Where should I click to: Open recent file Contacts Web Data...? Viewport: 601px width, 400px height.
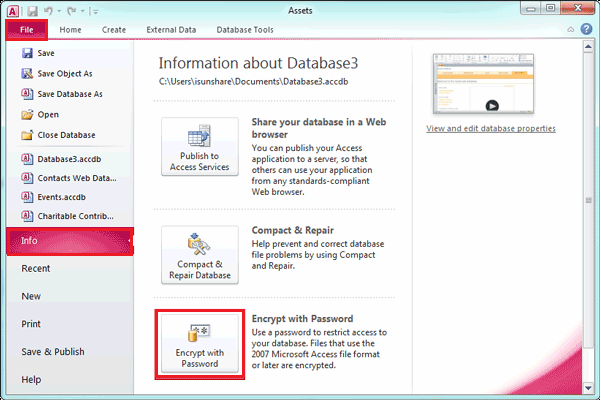point(77,178)
